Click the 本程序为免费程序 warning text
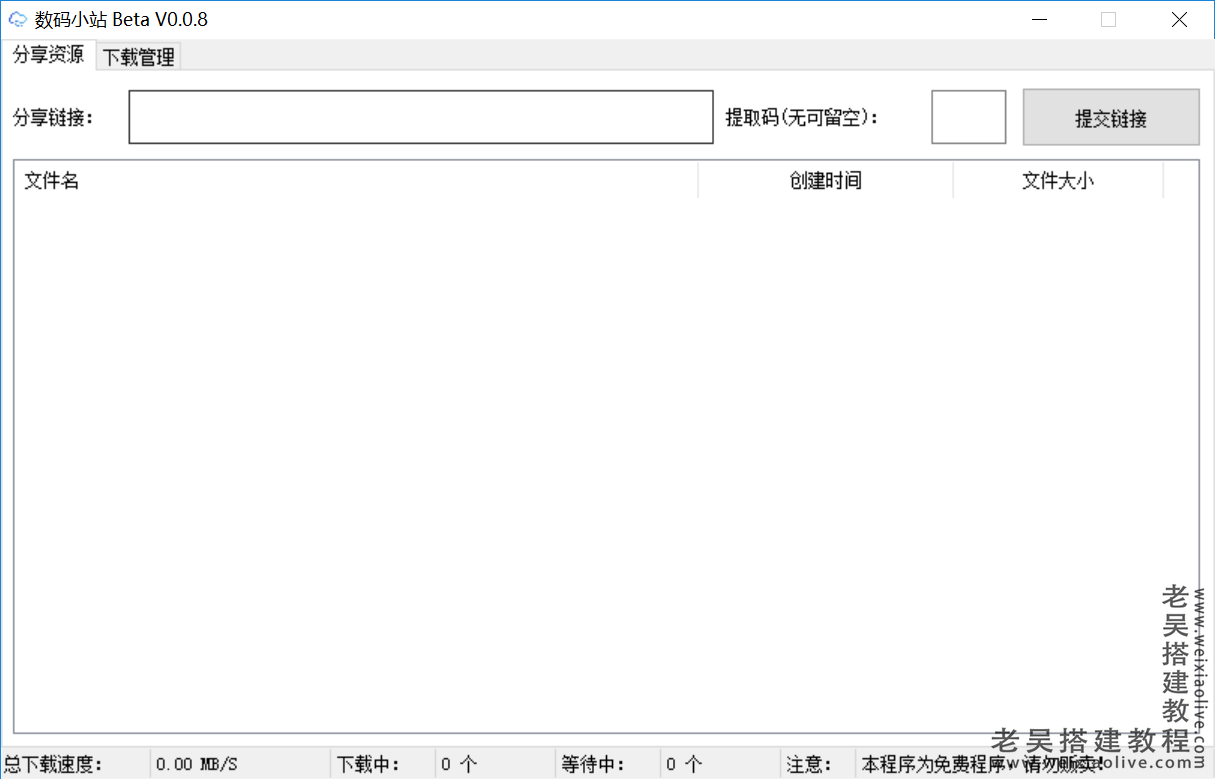Viewport: 1215px width, 779px height. click(x=930, y=763)
